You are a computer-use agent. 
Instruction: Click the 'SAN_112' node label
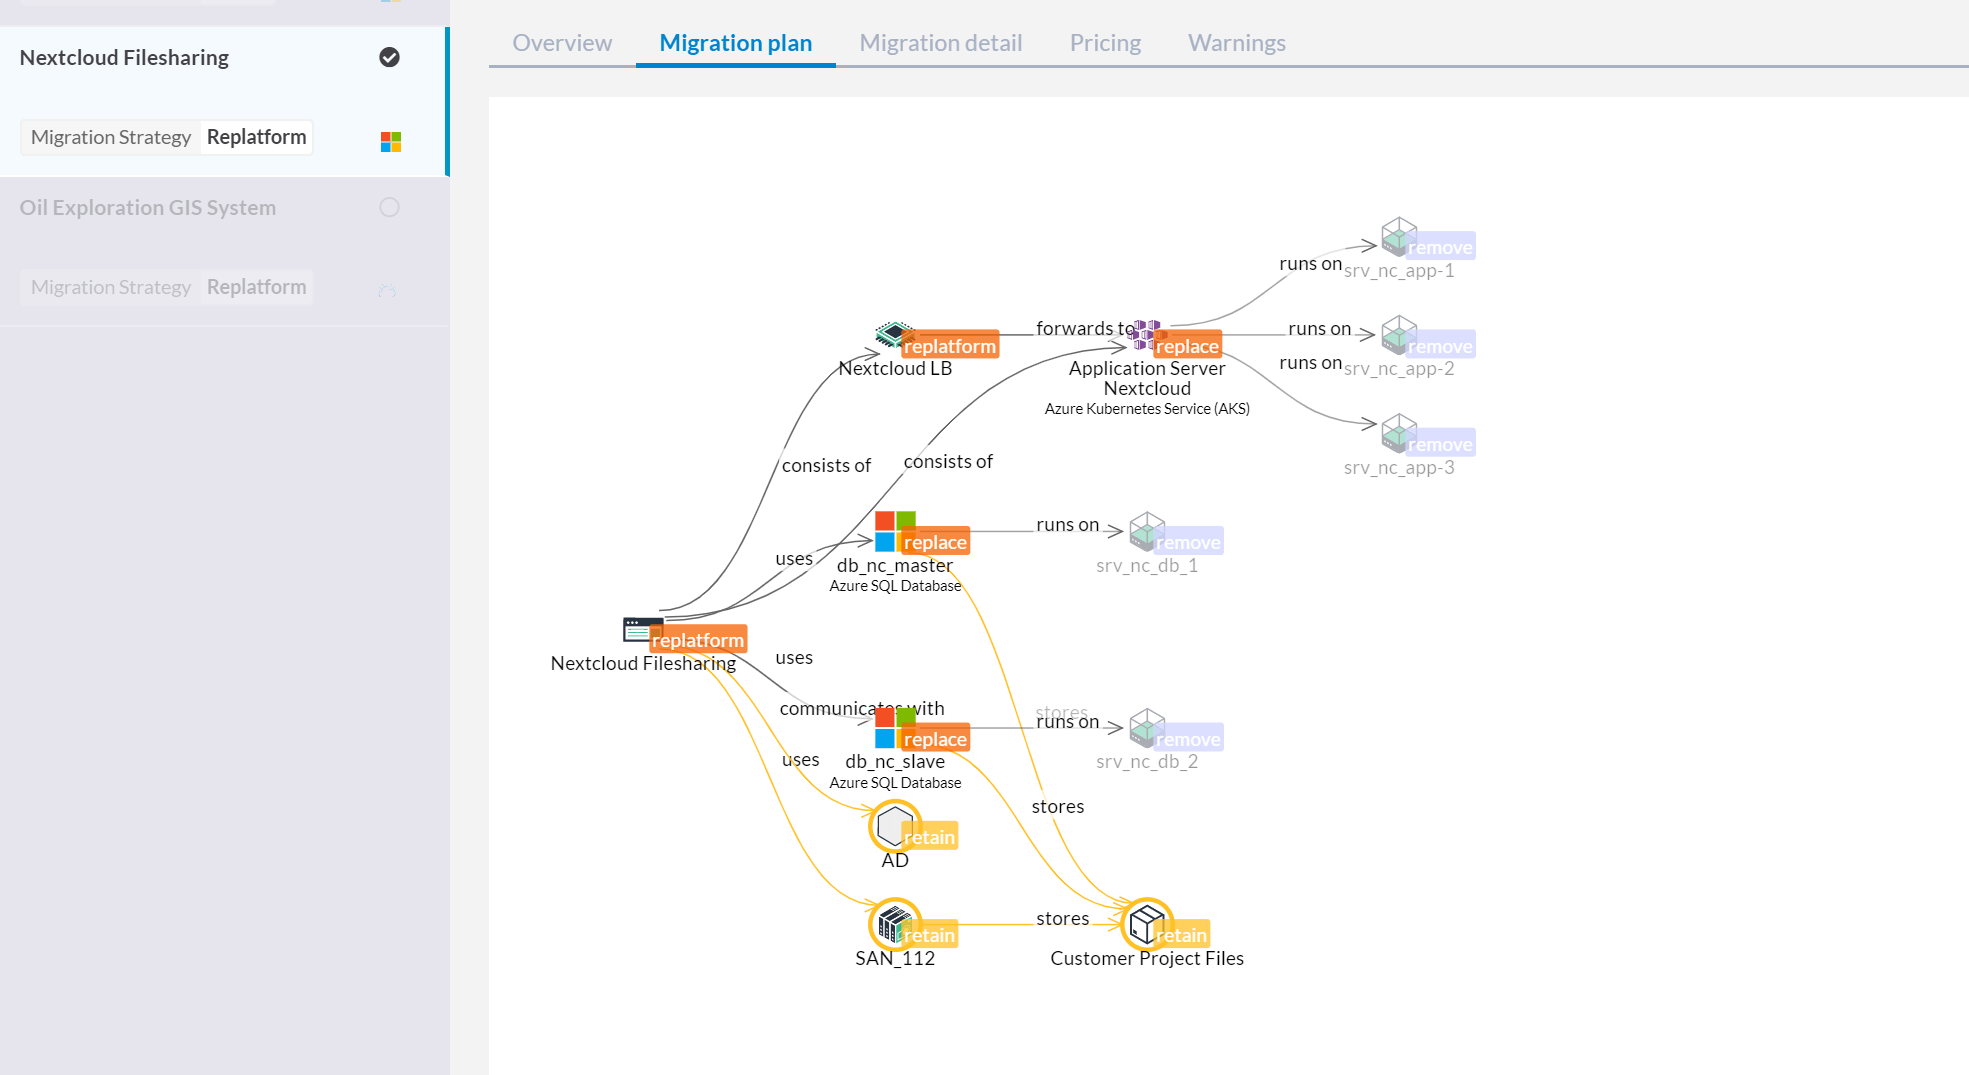[x=895, y=958]
